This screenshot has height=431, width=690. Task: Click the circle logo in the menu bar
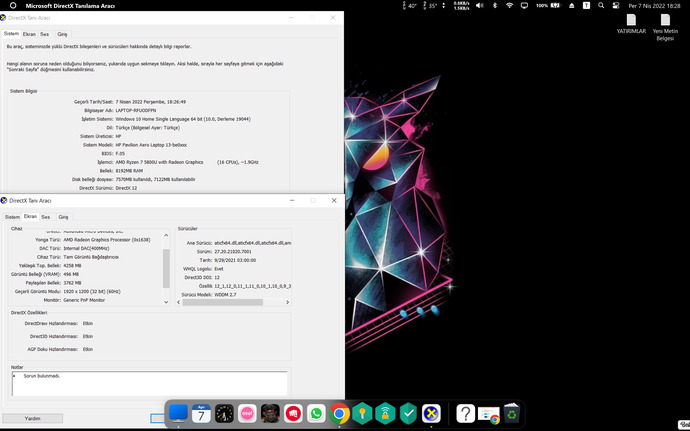click(x=13, y=6)
